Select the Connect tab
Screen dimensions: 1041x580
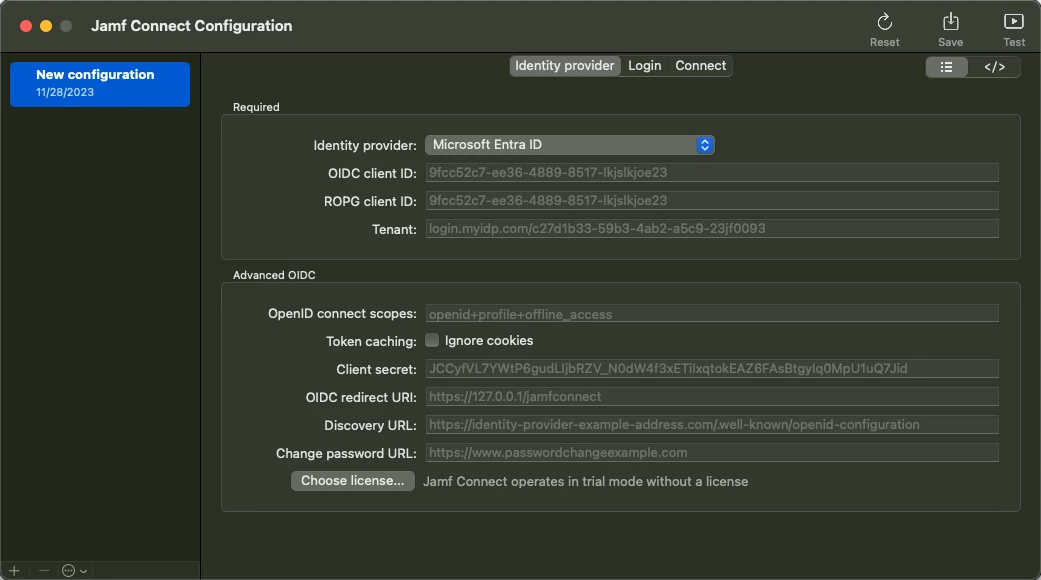click(700, 66)
